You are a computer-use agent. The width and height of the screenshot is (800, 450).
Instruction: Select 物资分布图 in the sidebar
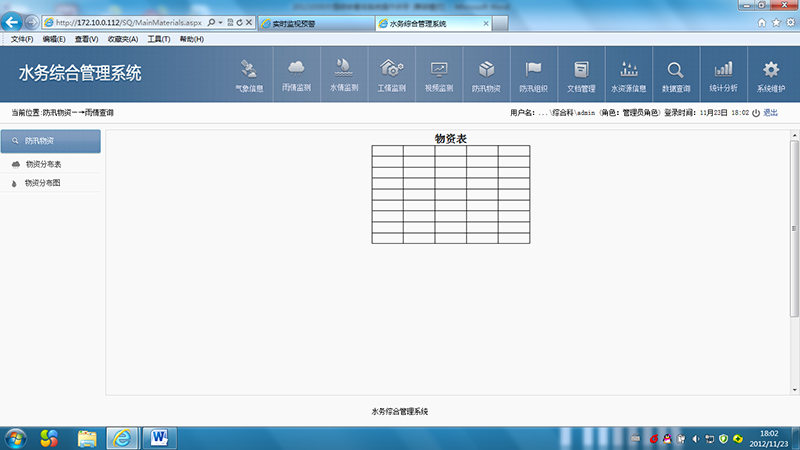click(43, 183)
